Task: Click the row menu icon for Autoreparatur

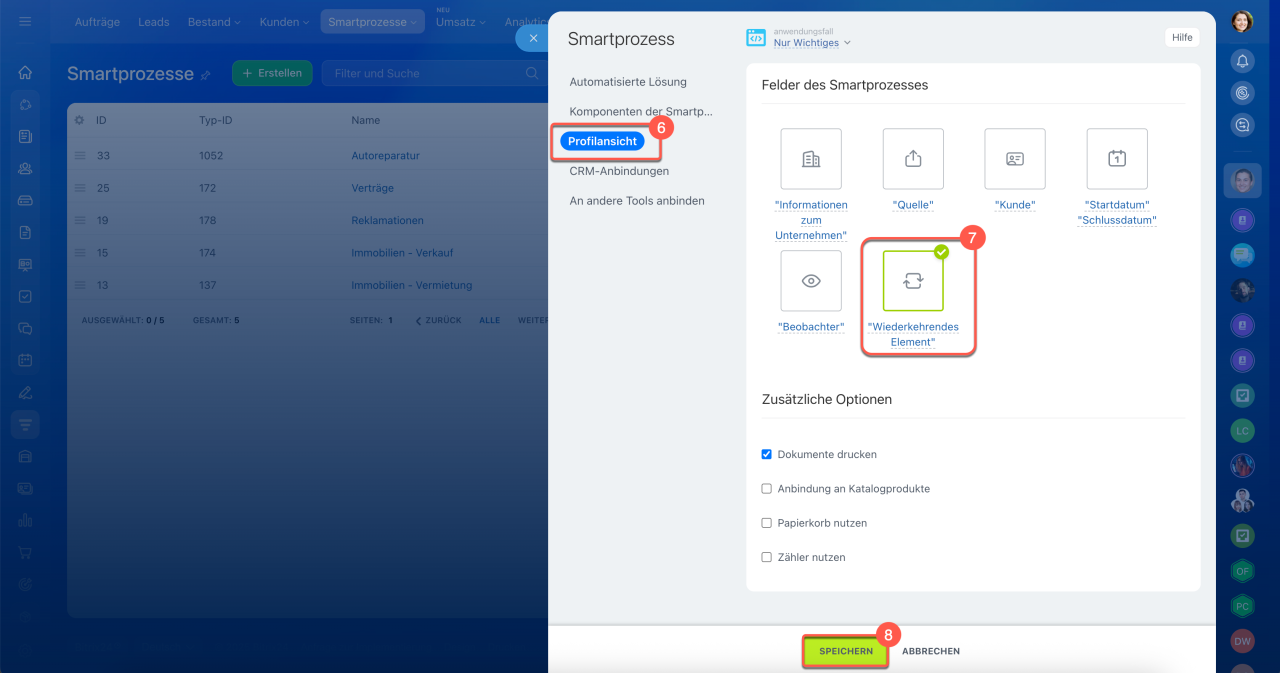Action: 80,156
